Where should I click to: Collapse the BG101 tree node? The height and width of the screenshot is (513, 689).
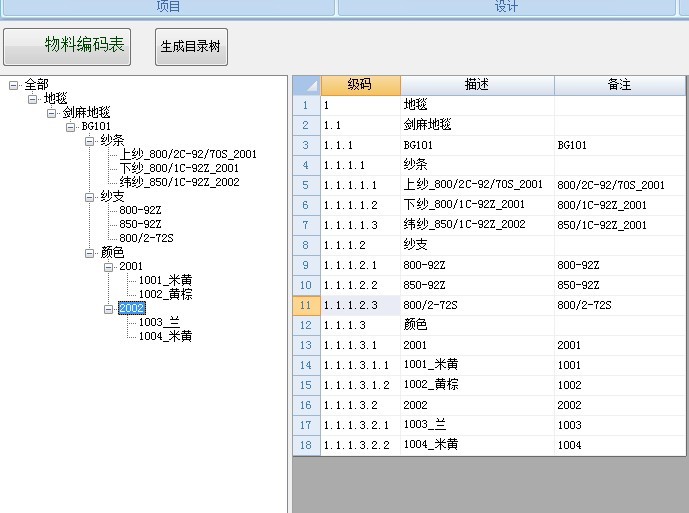click(71, 127)
